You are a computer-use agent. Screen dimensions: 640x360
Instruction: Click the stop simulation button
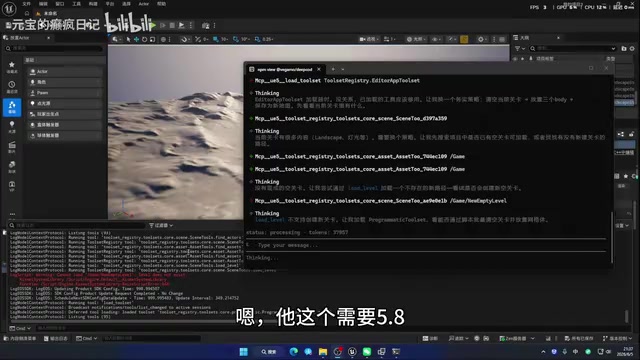(172, 25)
